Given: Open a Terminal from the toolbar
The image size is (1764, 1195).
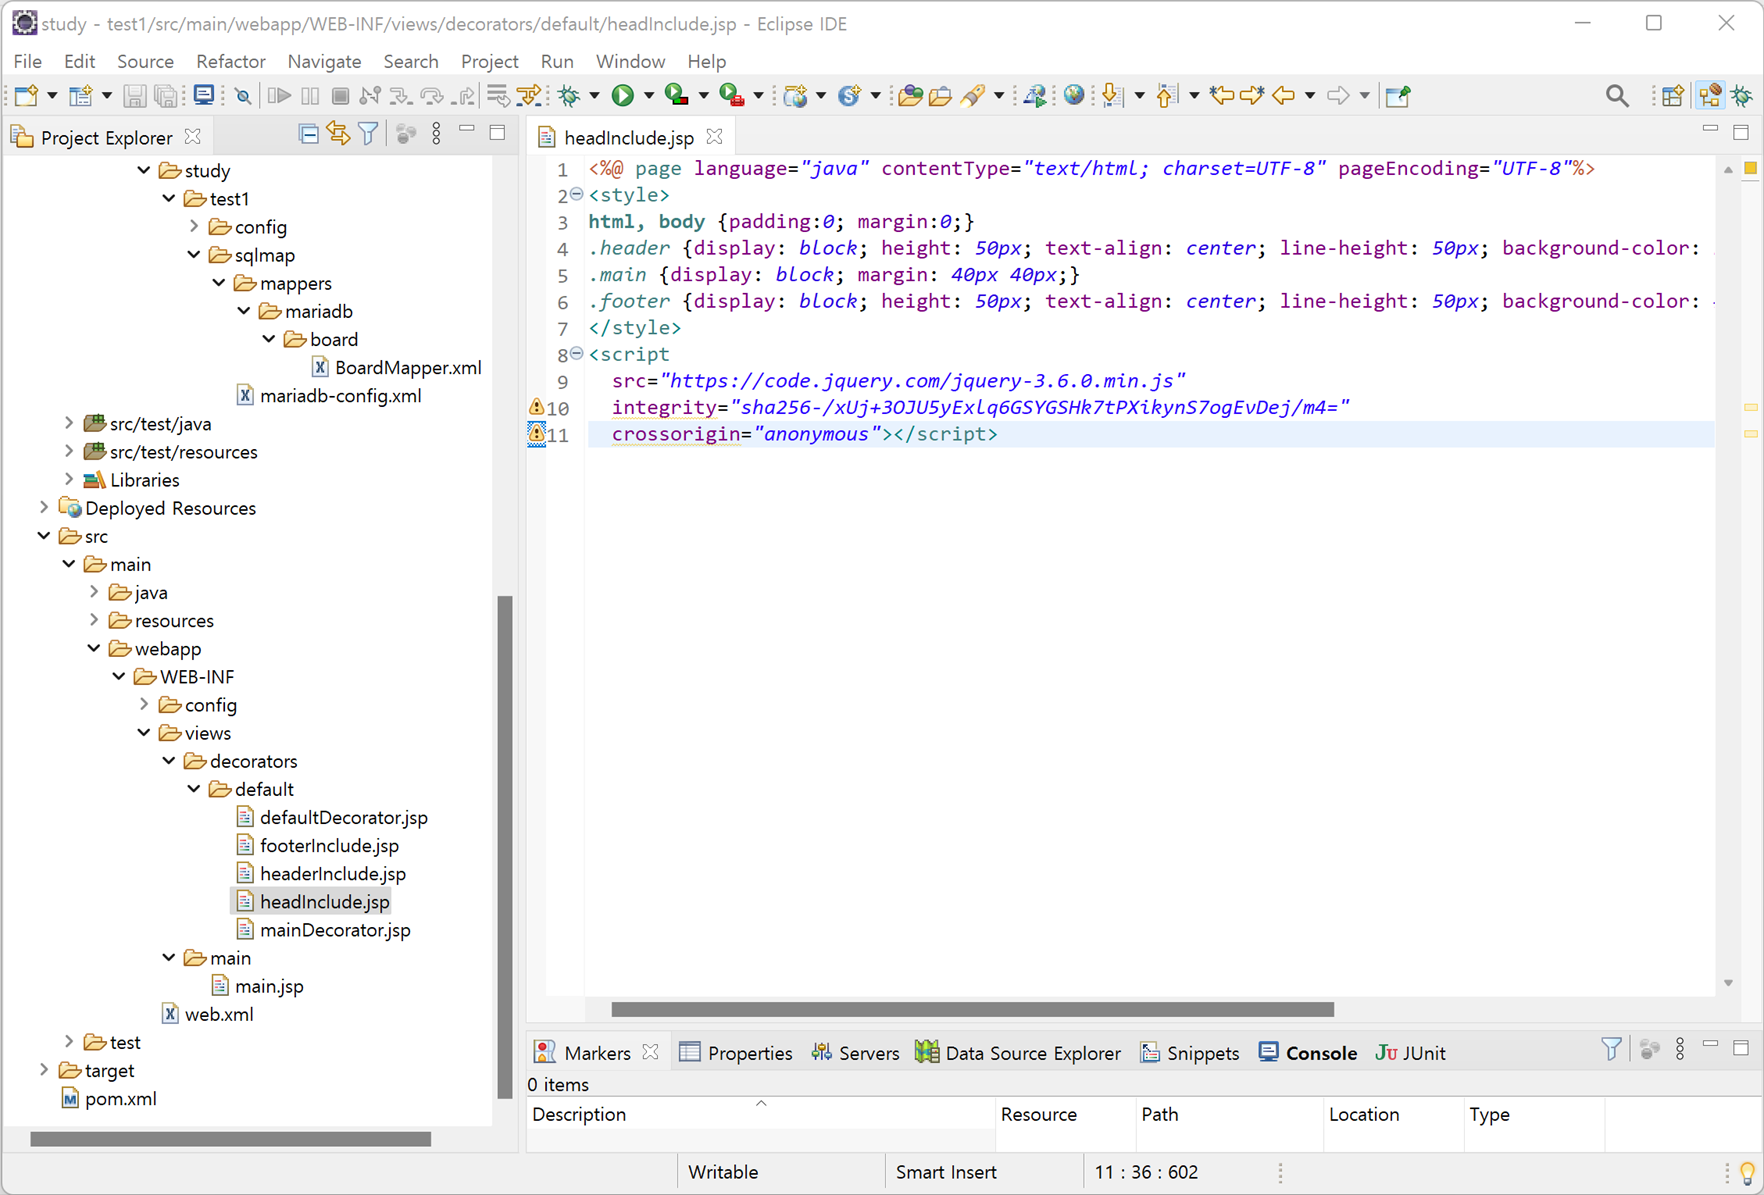Looking at the screenshot, I should [204, 95].
